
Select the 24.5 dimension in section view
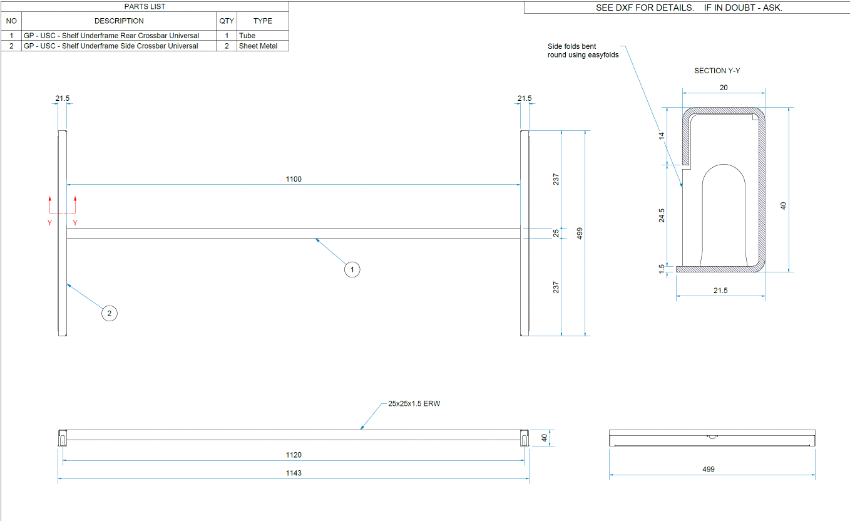coord(662,216)
